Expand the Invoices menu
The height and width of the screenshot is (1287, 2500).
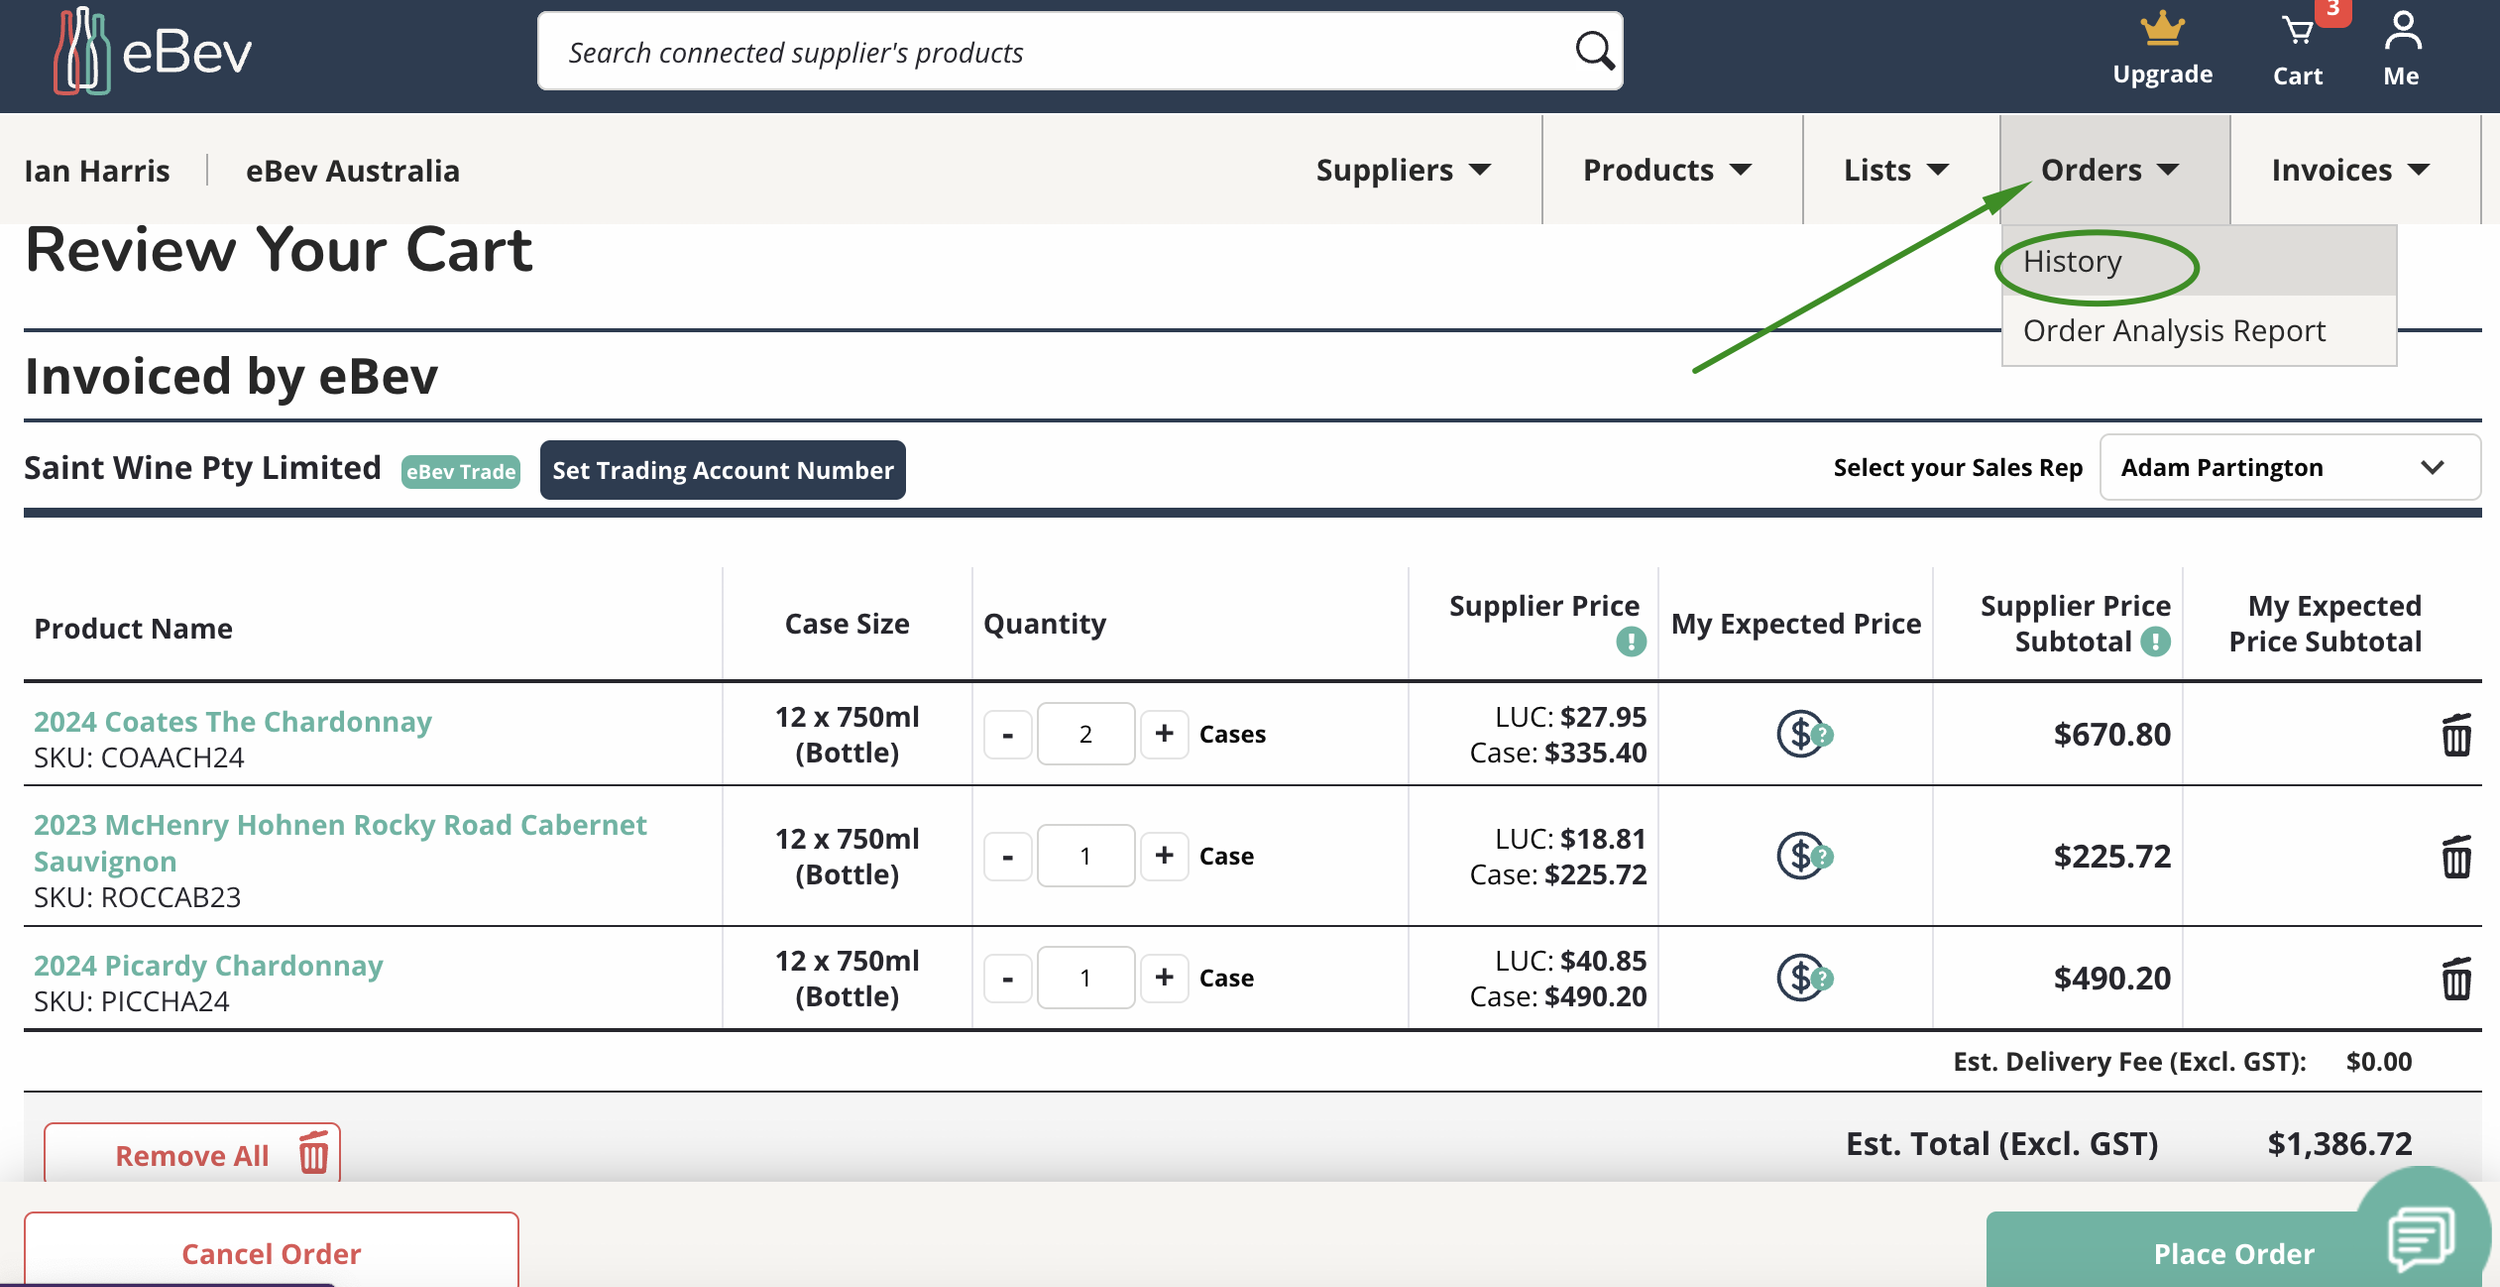click(x=2350, y=171)
